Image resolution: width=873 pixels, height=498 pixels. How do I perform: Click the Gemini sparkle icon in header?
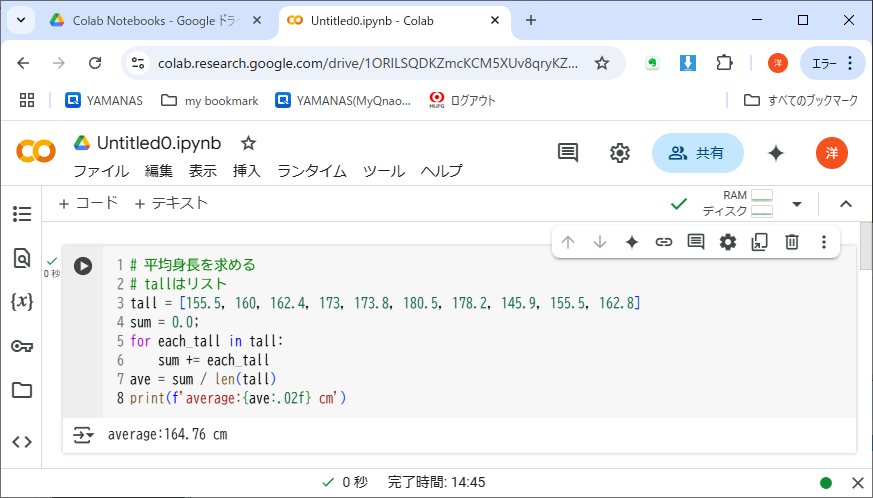(775, 153)
